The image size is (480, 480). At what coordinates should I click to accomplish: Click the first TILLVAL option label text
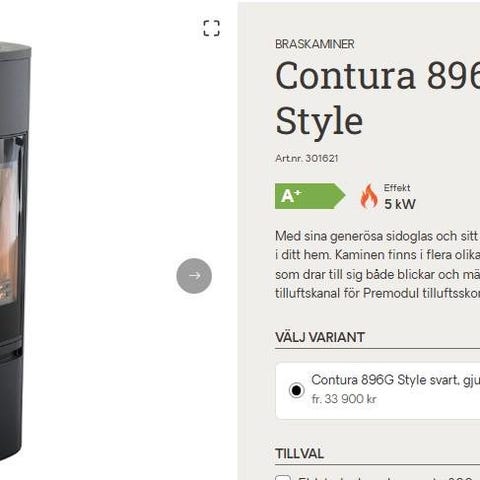(388, 478)
